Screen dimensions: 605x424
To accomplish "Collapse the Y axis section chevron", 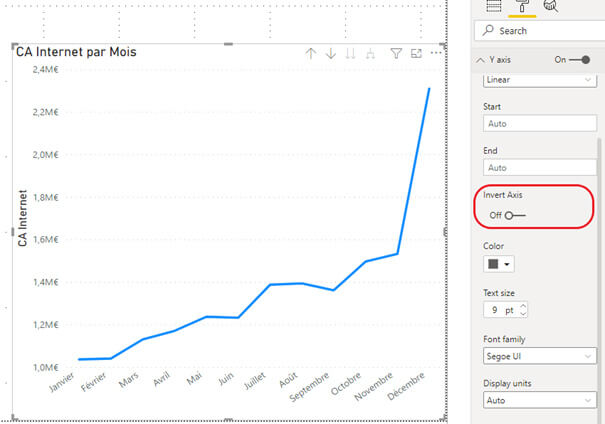I will (x=480, y=60).
